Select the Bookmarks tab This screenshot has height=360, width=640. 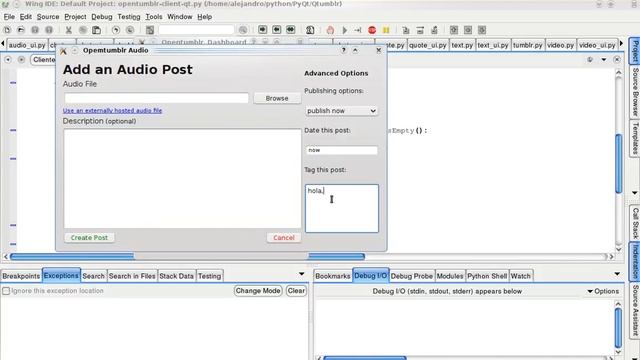[x=333, y=276]
